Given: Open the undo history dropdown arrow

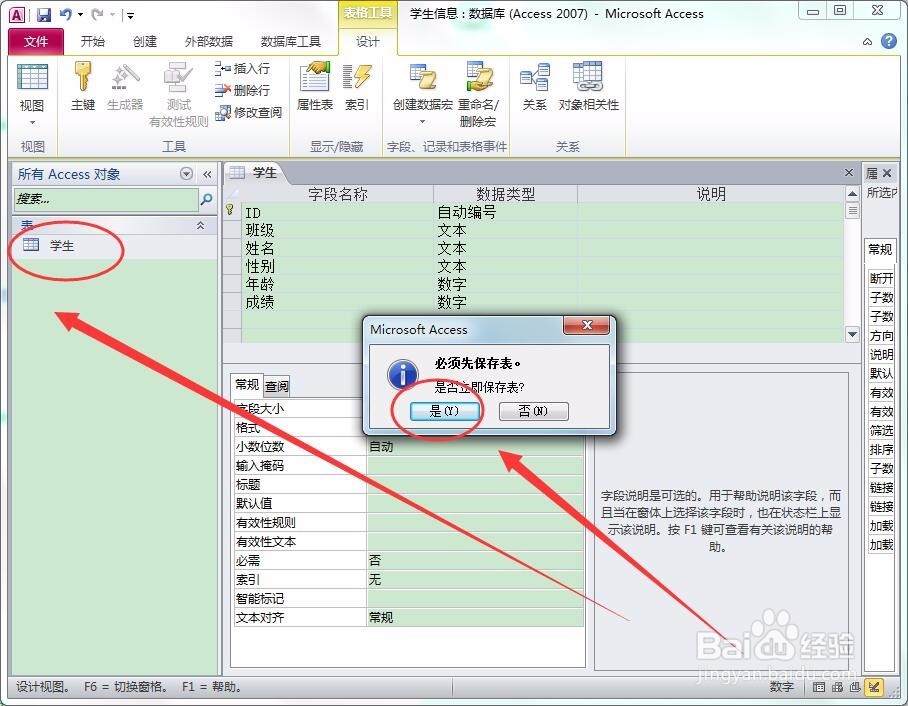Looking at the screenshot, I should click(x=80, y=15).
